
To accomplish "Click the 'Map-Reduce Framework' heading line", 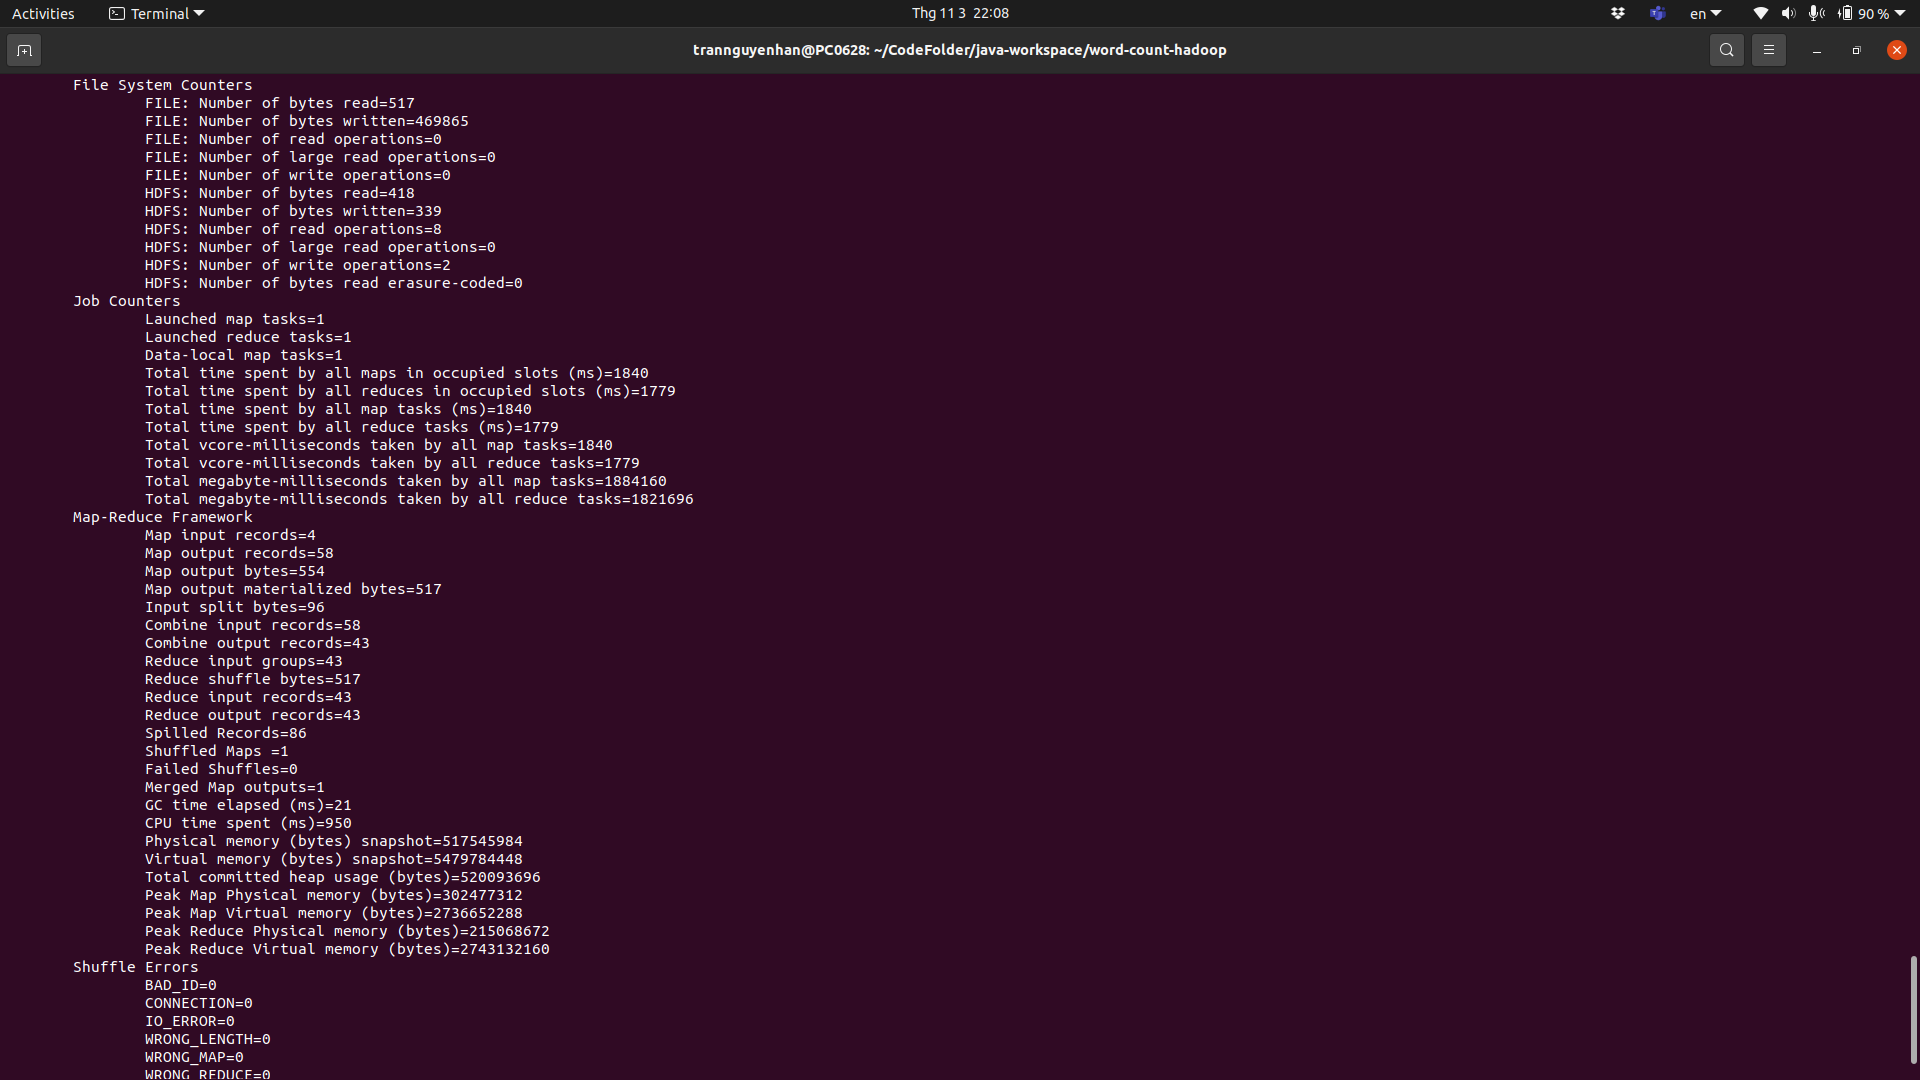I will (x=162, y=517).
